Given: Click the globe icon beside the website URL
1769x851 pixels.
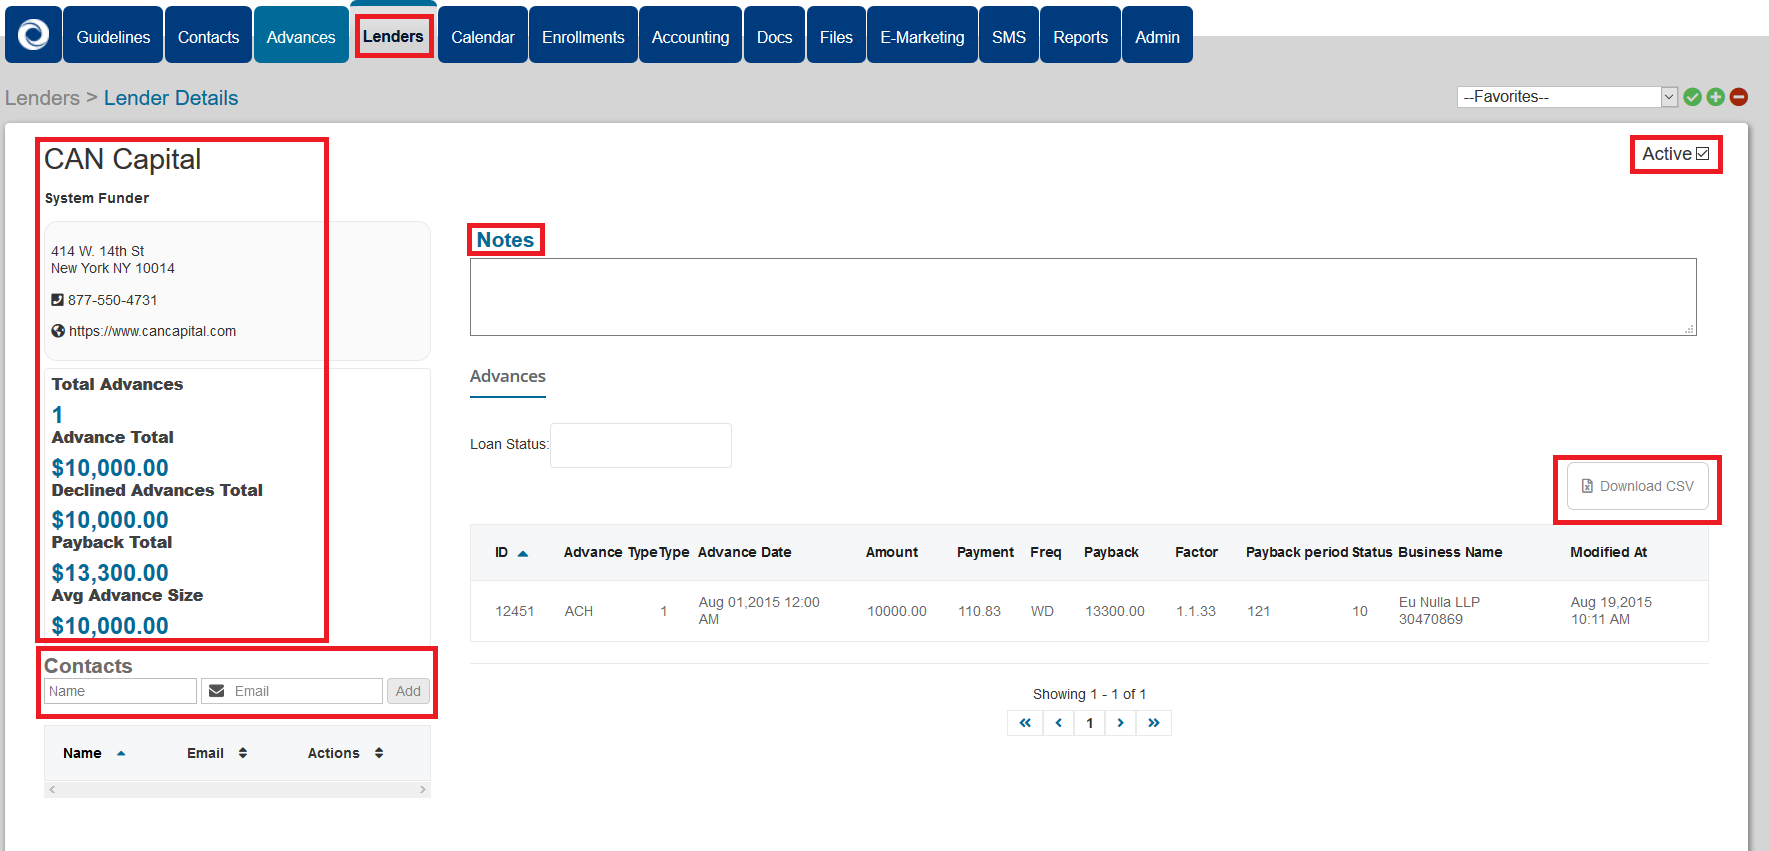Looking at the screenshot, I should click(58, 331).
